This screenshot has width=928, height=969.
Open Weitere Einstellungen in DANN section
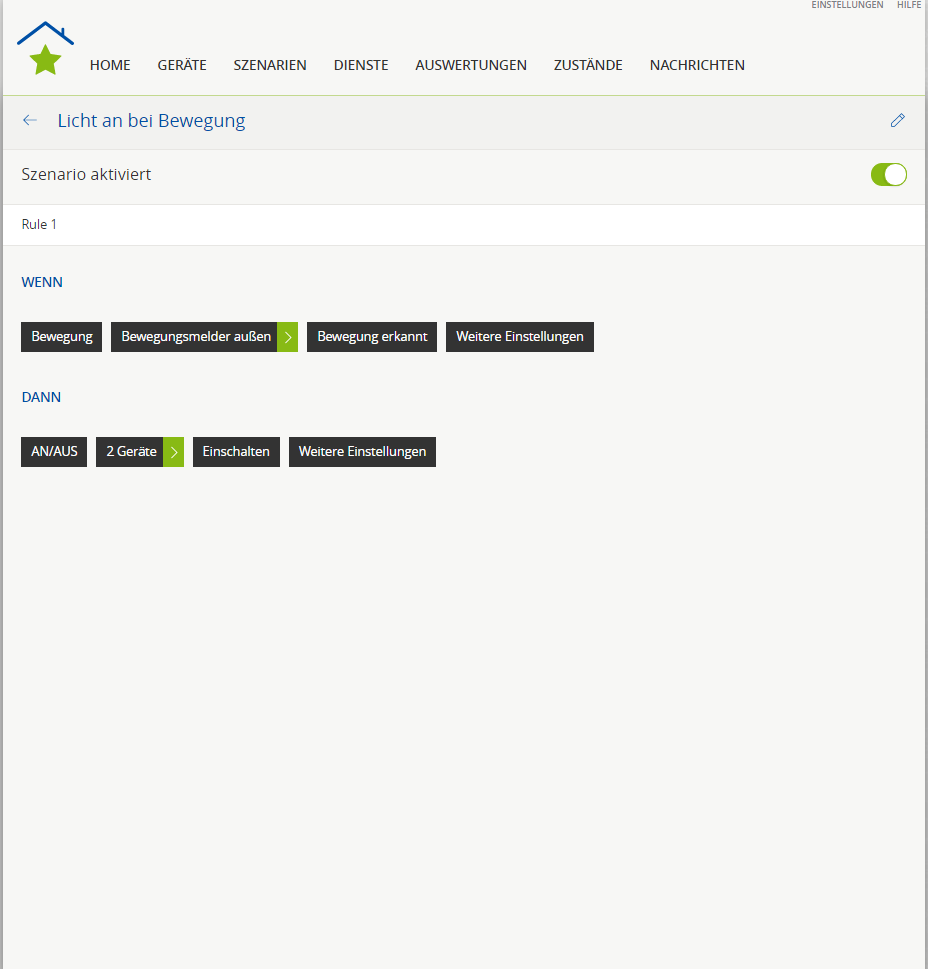(x=362, y=452)
